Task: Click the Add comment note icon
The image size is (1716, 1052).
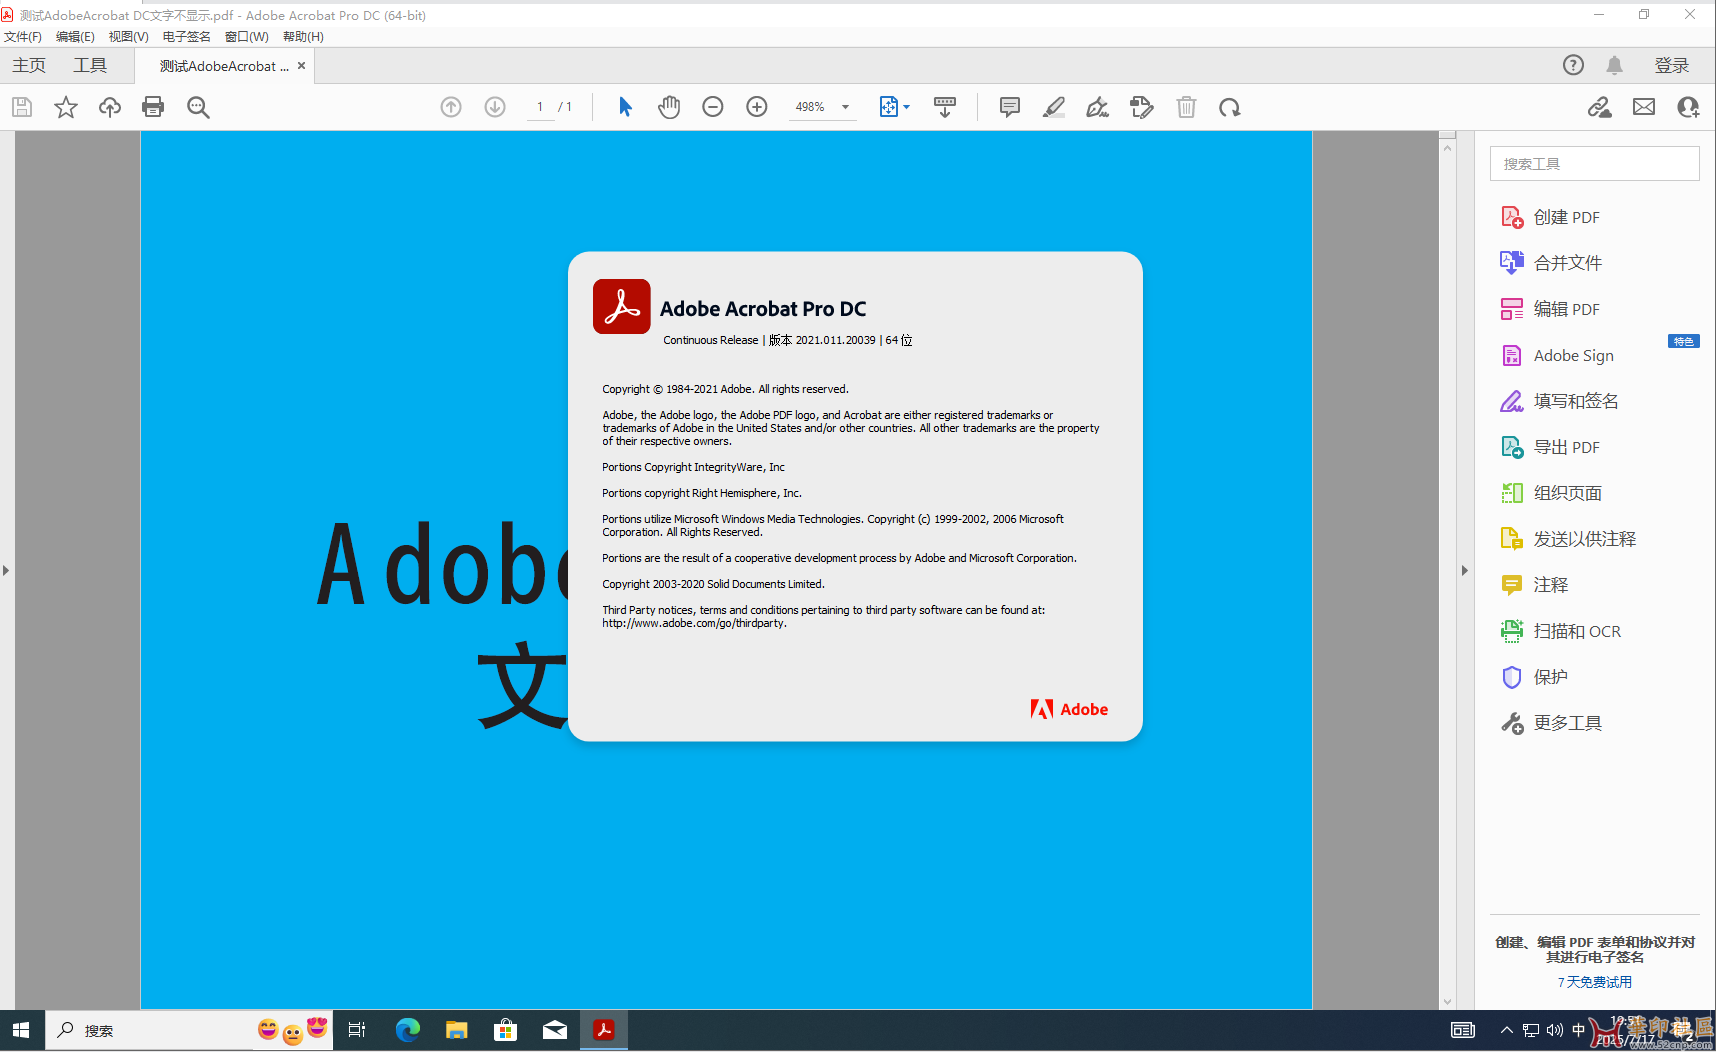Action: 1010,107
